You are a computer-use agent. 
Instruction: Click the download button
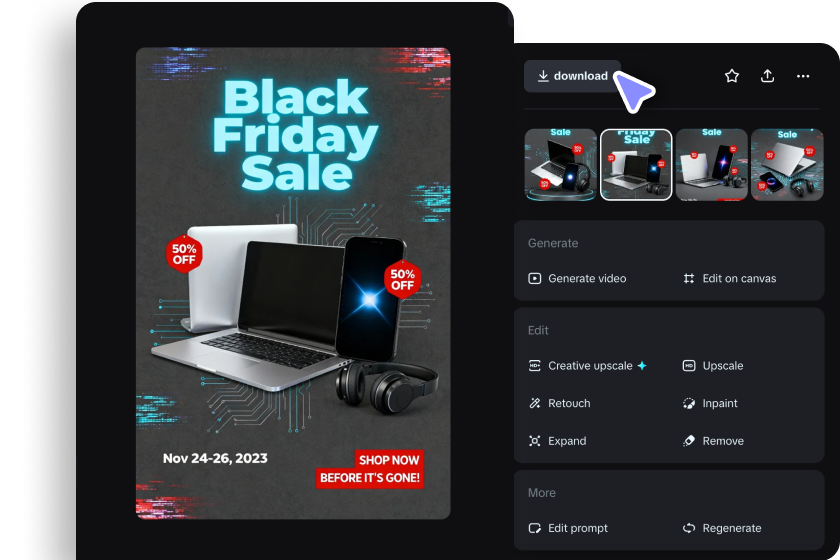572,76
